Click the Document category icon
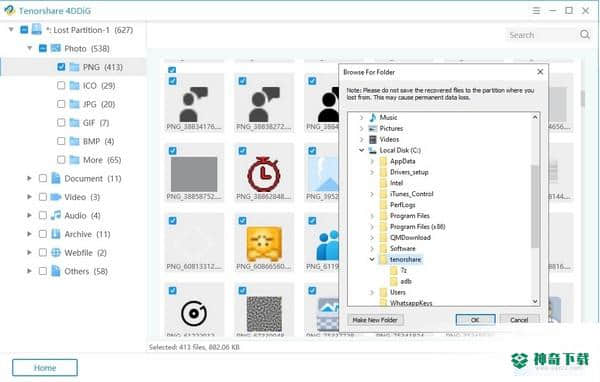The image size is (600, 382). 56,178
